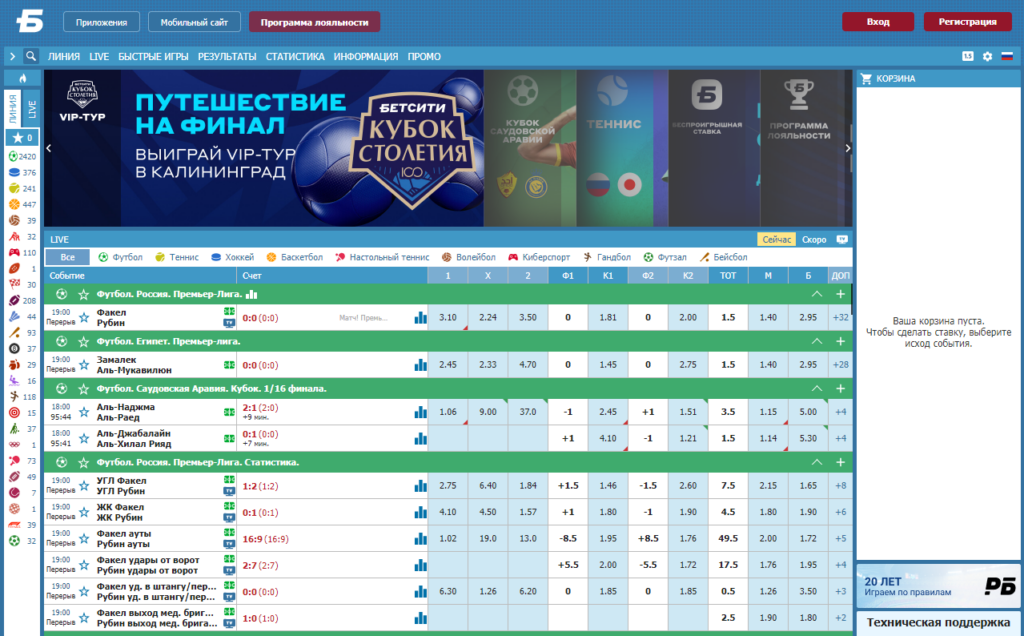This screenshot has width=1024, height=636.
Task: Switch to Скоро upcoming filter
Action: pos(814,240)
